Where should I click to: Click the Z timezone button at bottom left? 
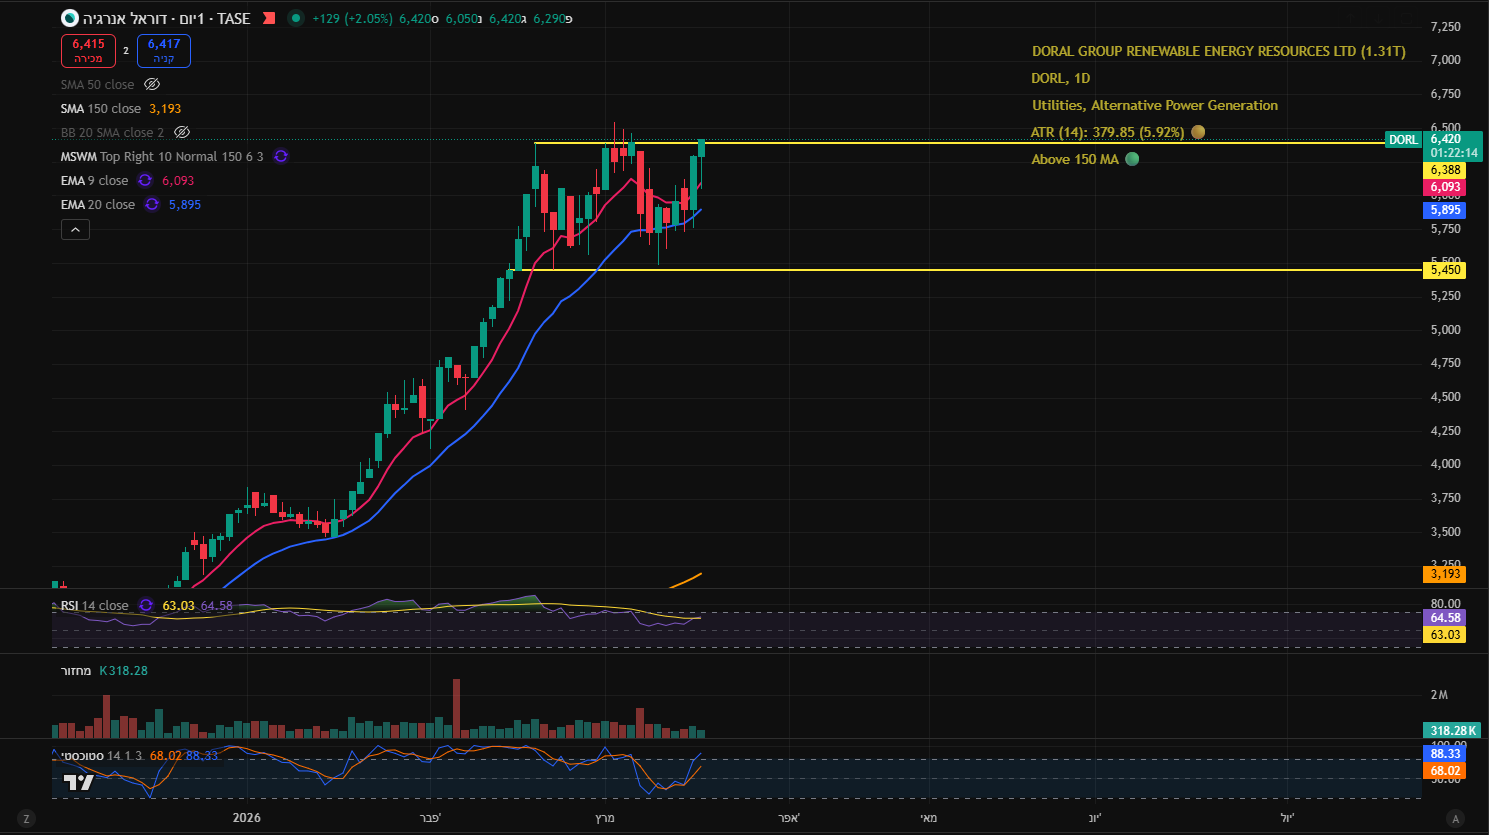pos(26,818)
